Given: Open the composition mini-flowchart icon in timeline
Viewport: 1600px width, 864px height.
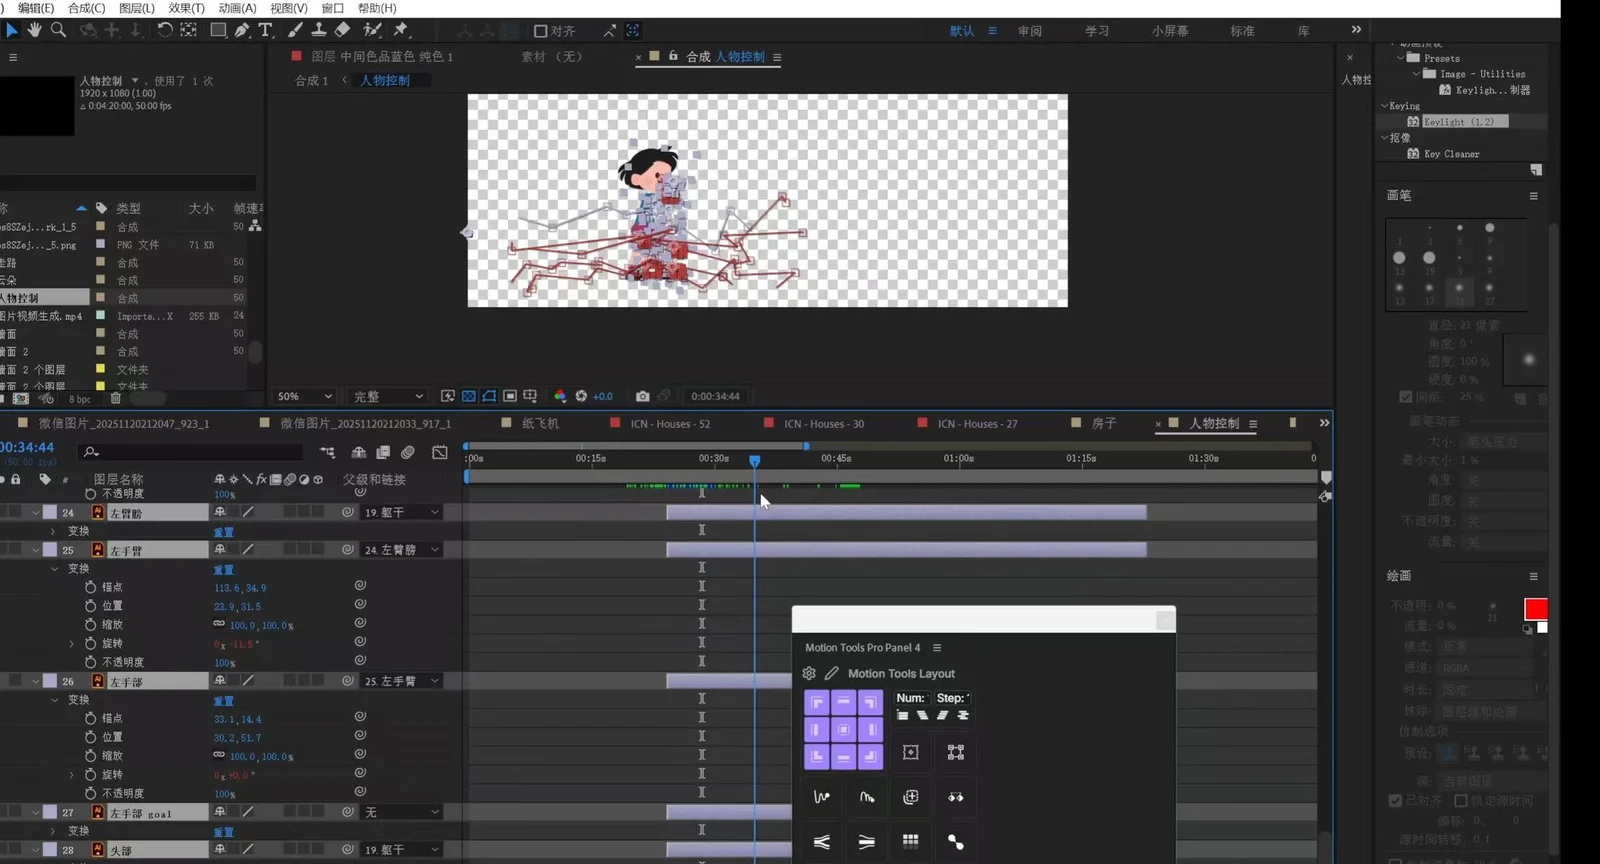Looking at the screenshot, I should (x=327, y=453).
